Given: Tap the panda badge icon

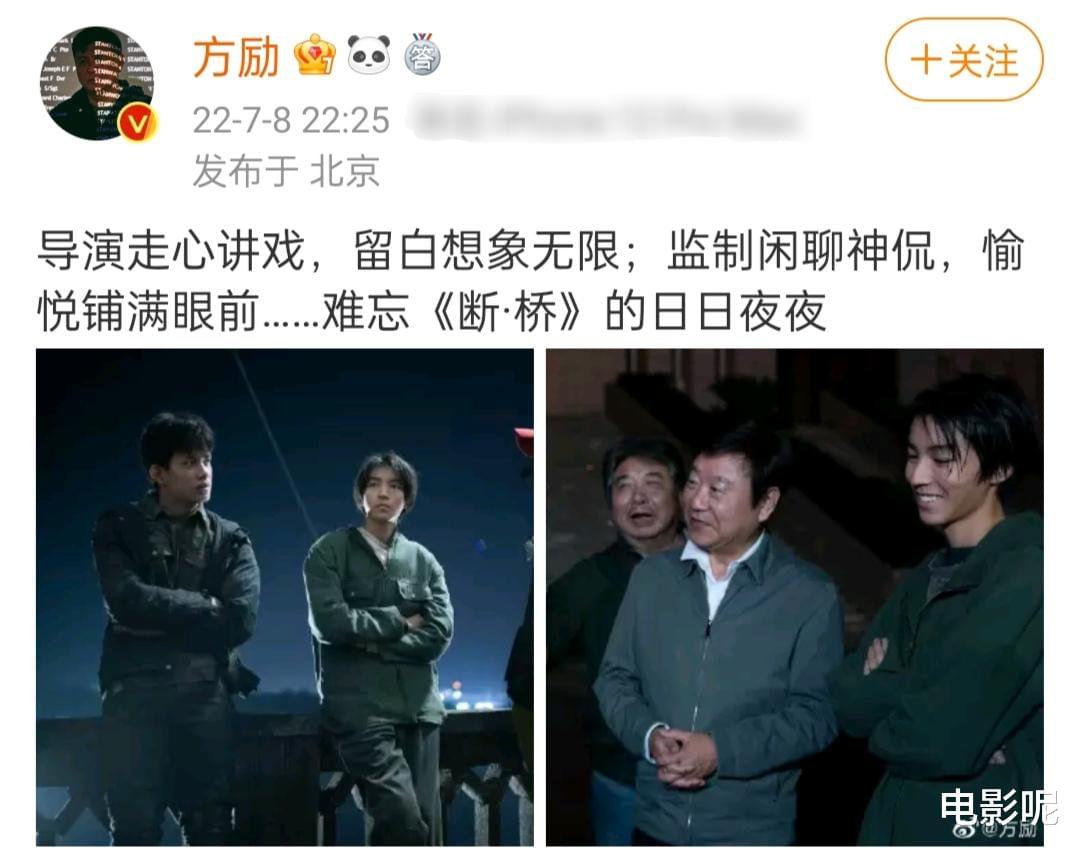Looking at the screenshot, I should pos(368,54).
